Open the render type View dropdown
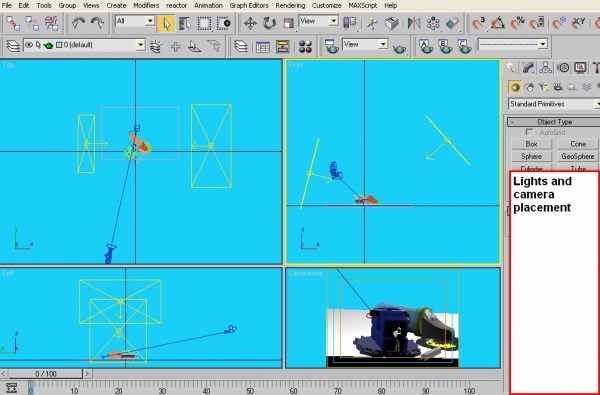 365,44
